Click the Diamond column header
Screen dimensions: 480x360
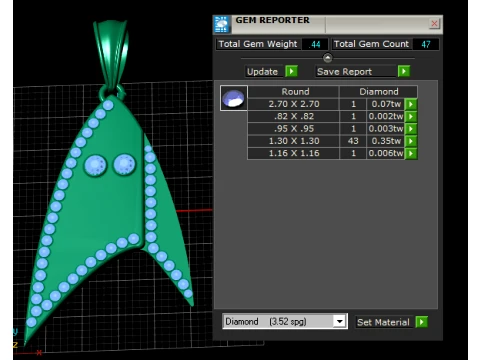(x=378, y=92)
